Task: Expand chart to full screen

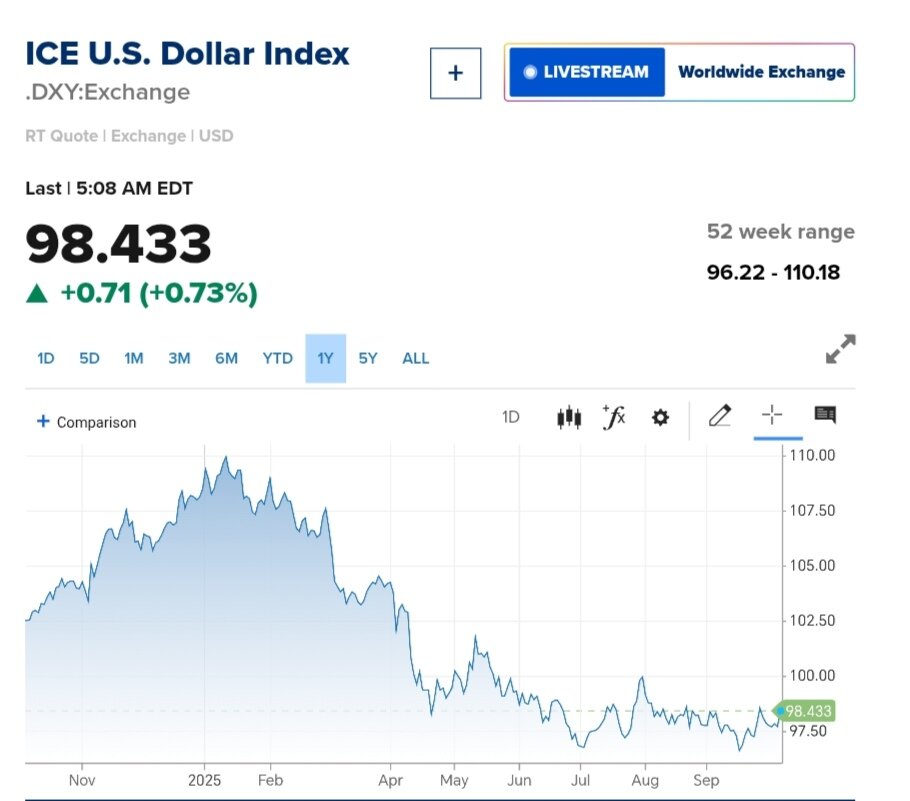Action: click(x=840, y=349)
